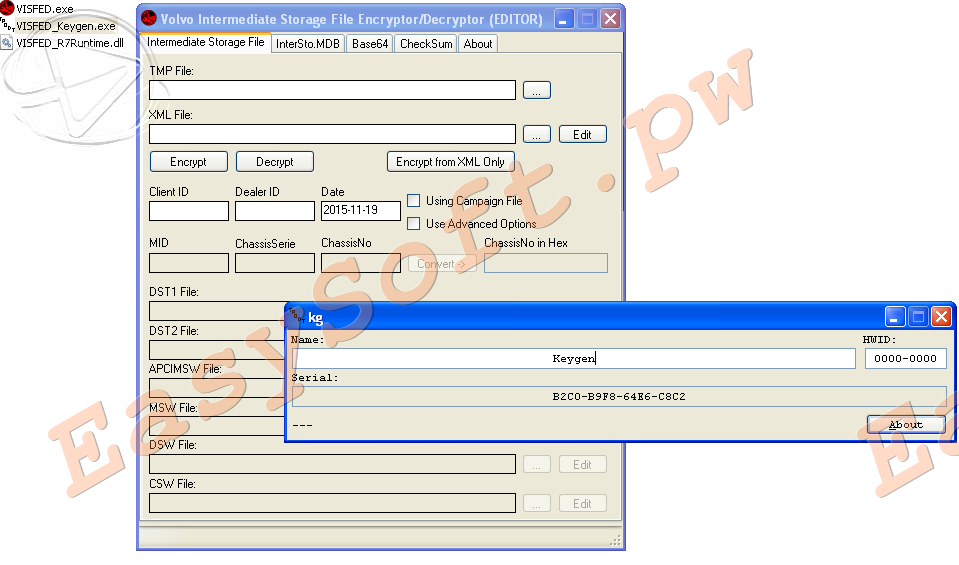Image resolution: width=959 pixels, height=565 pixels.
Task: Select the VISFED_R7Runtime.dll file icon
Action: pyautogui.click(x=7, y=43)
